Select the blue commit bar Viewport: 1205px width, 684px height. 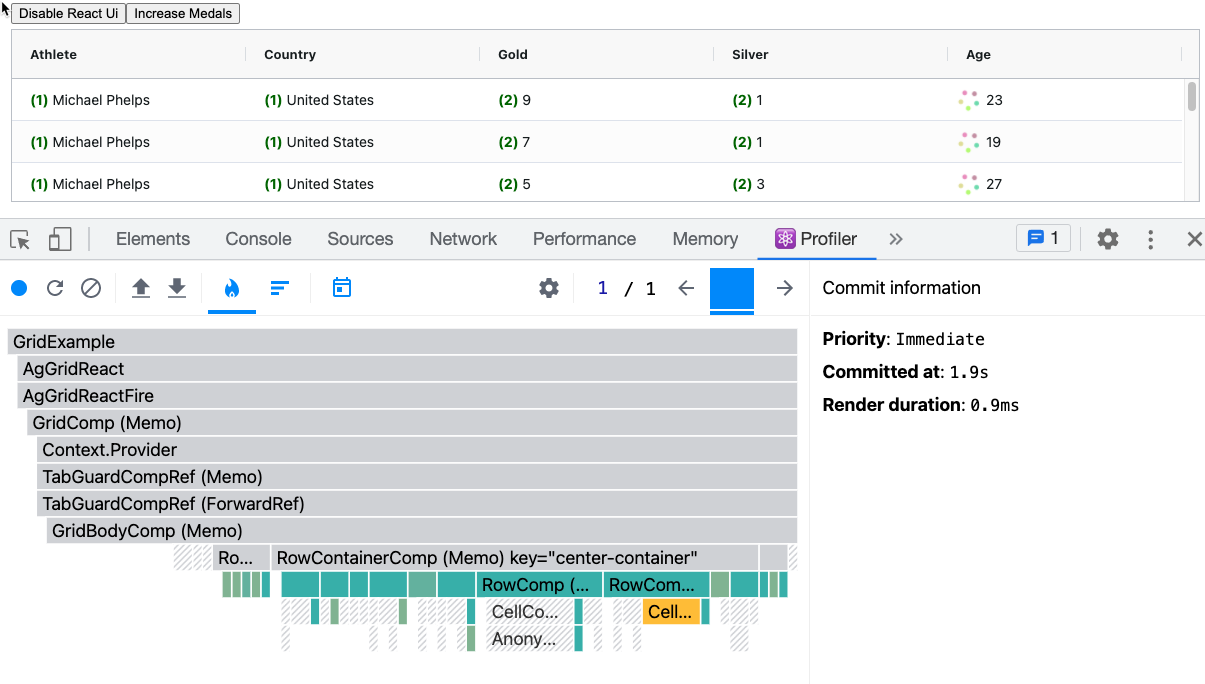click(731, 288)
